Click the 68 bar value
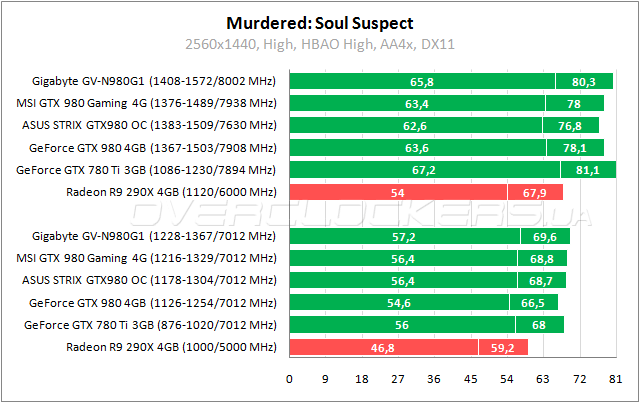Viewport: 640px width, 403px height. pos(539,325)
